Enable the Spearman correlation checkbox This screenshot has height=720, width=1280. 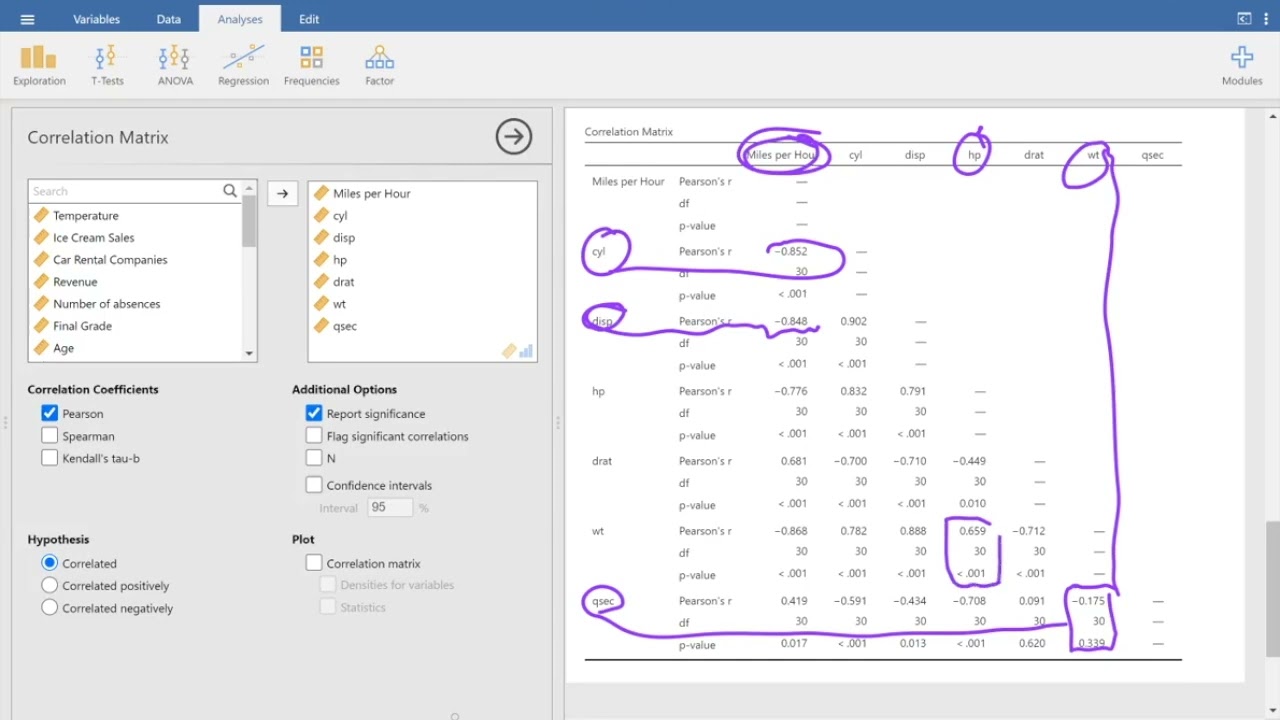point(49,435)
